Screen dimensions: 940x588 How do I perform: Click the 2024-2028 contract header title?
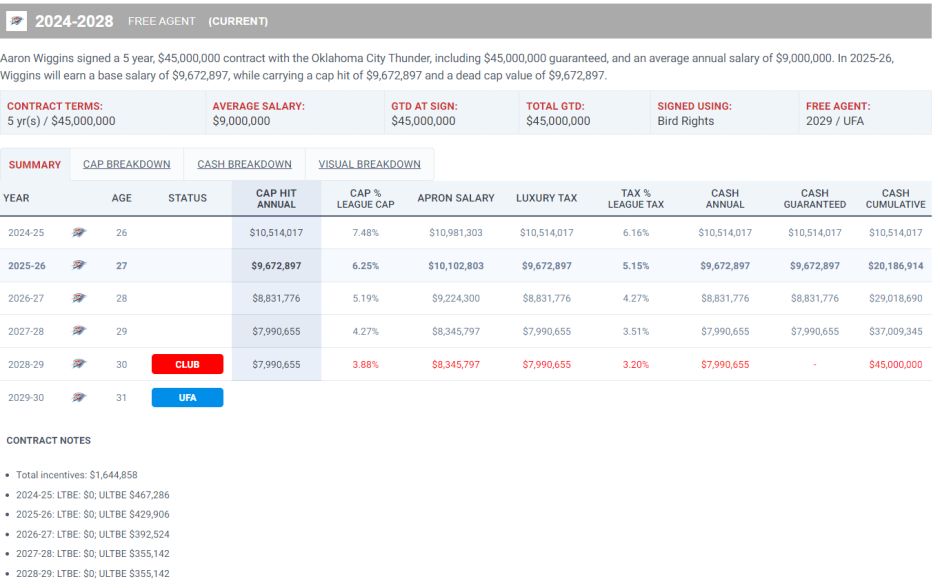[x=74, y=21]
